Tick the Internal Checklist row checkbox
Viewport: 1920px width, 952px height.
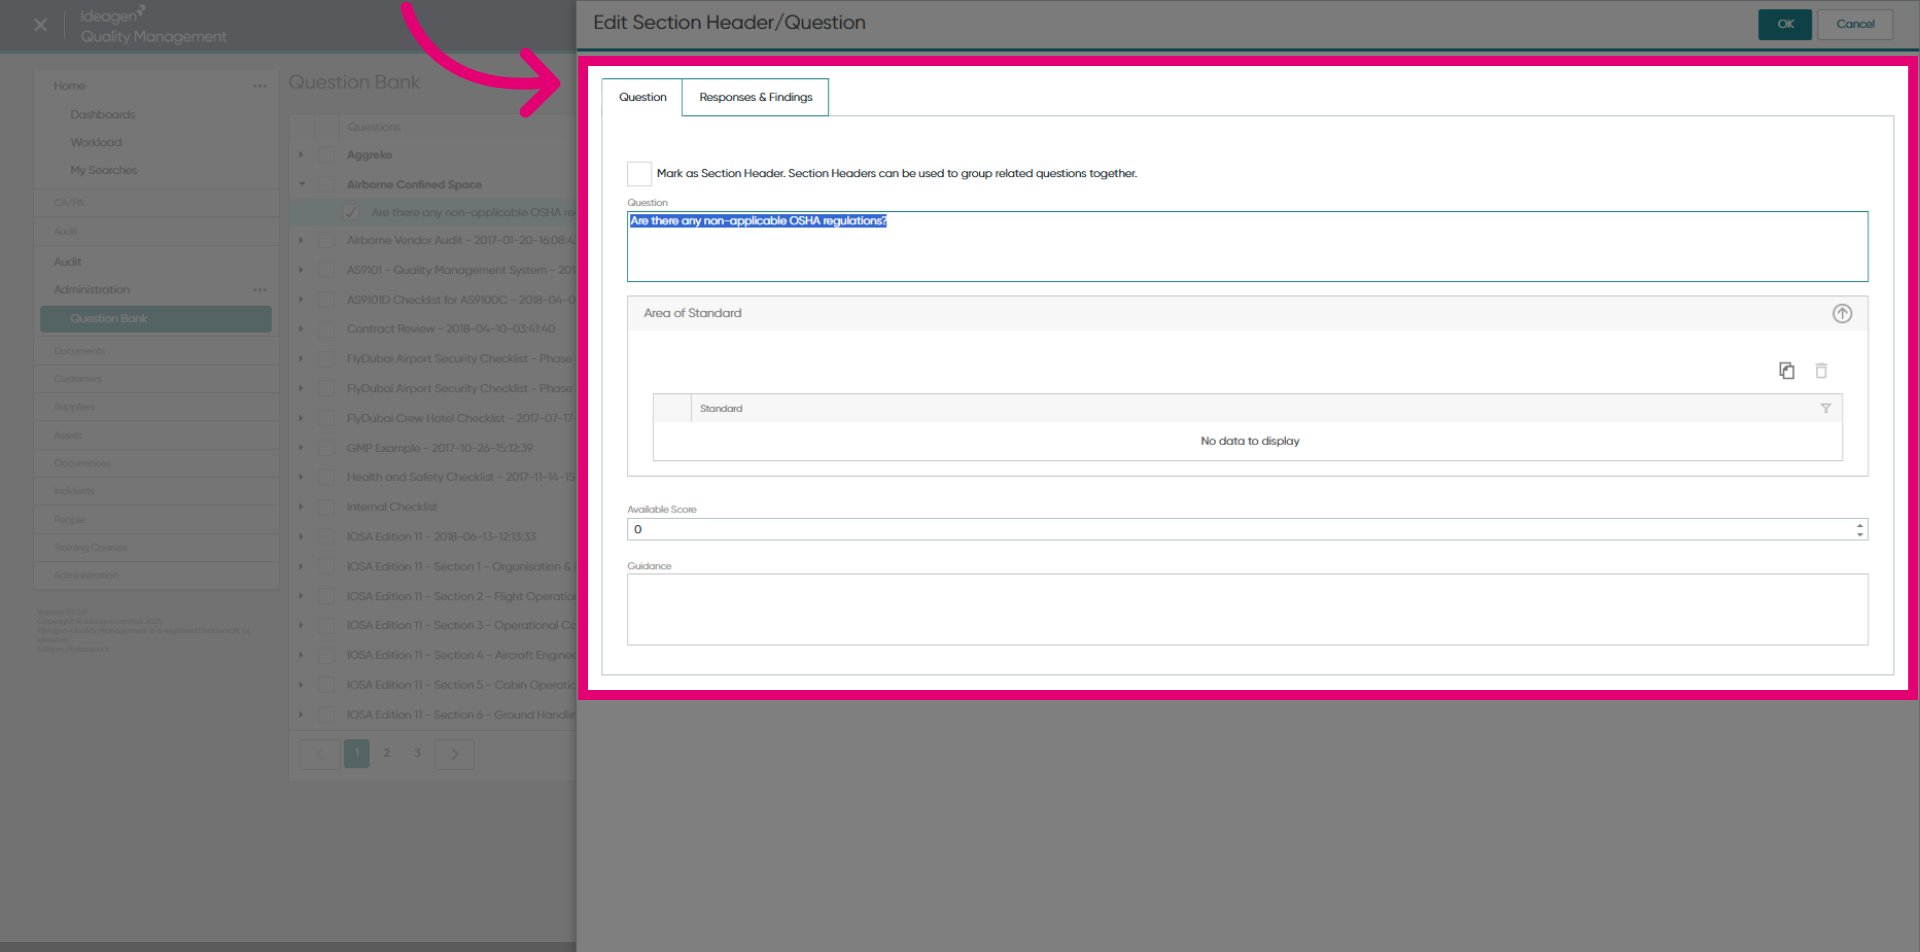point(326,507)
